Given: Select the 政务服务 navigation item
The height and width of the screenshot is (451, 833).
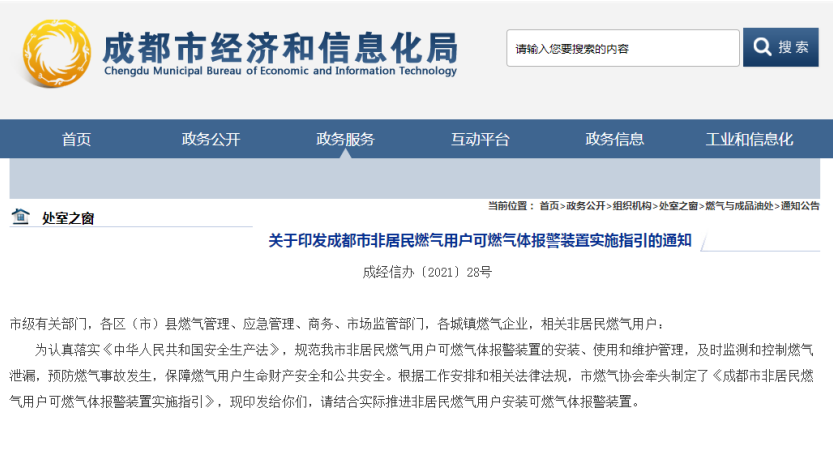Looking at the screenshot, I should point(345,139).
